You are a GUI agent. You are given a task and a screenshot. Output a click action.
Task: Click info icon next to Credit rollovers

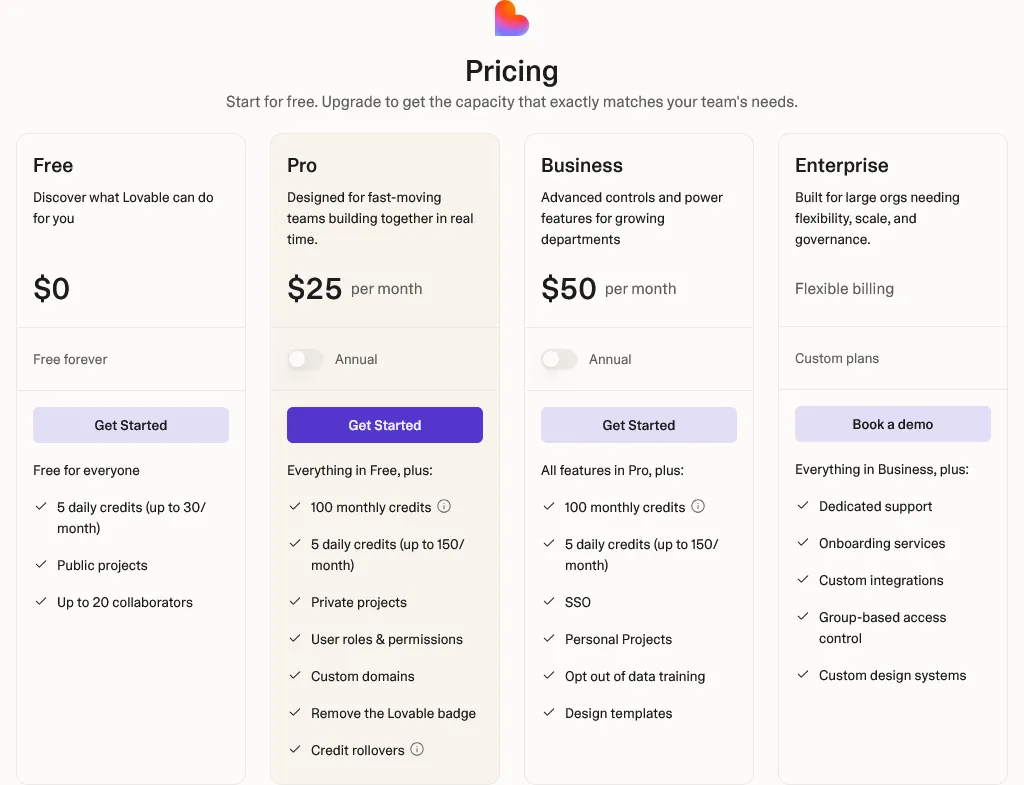pyautogui.click(x=417, y=749)
